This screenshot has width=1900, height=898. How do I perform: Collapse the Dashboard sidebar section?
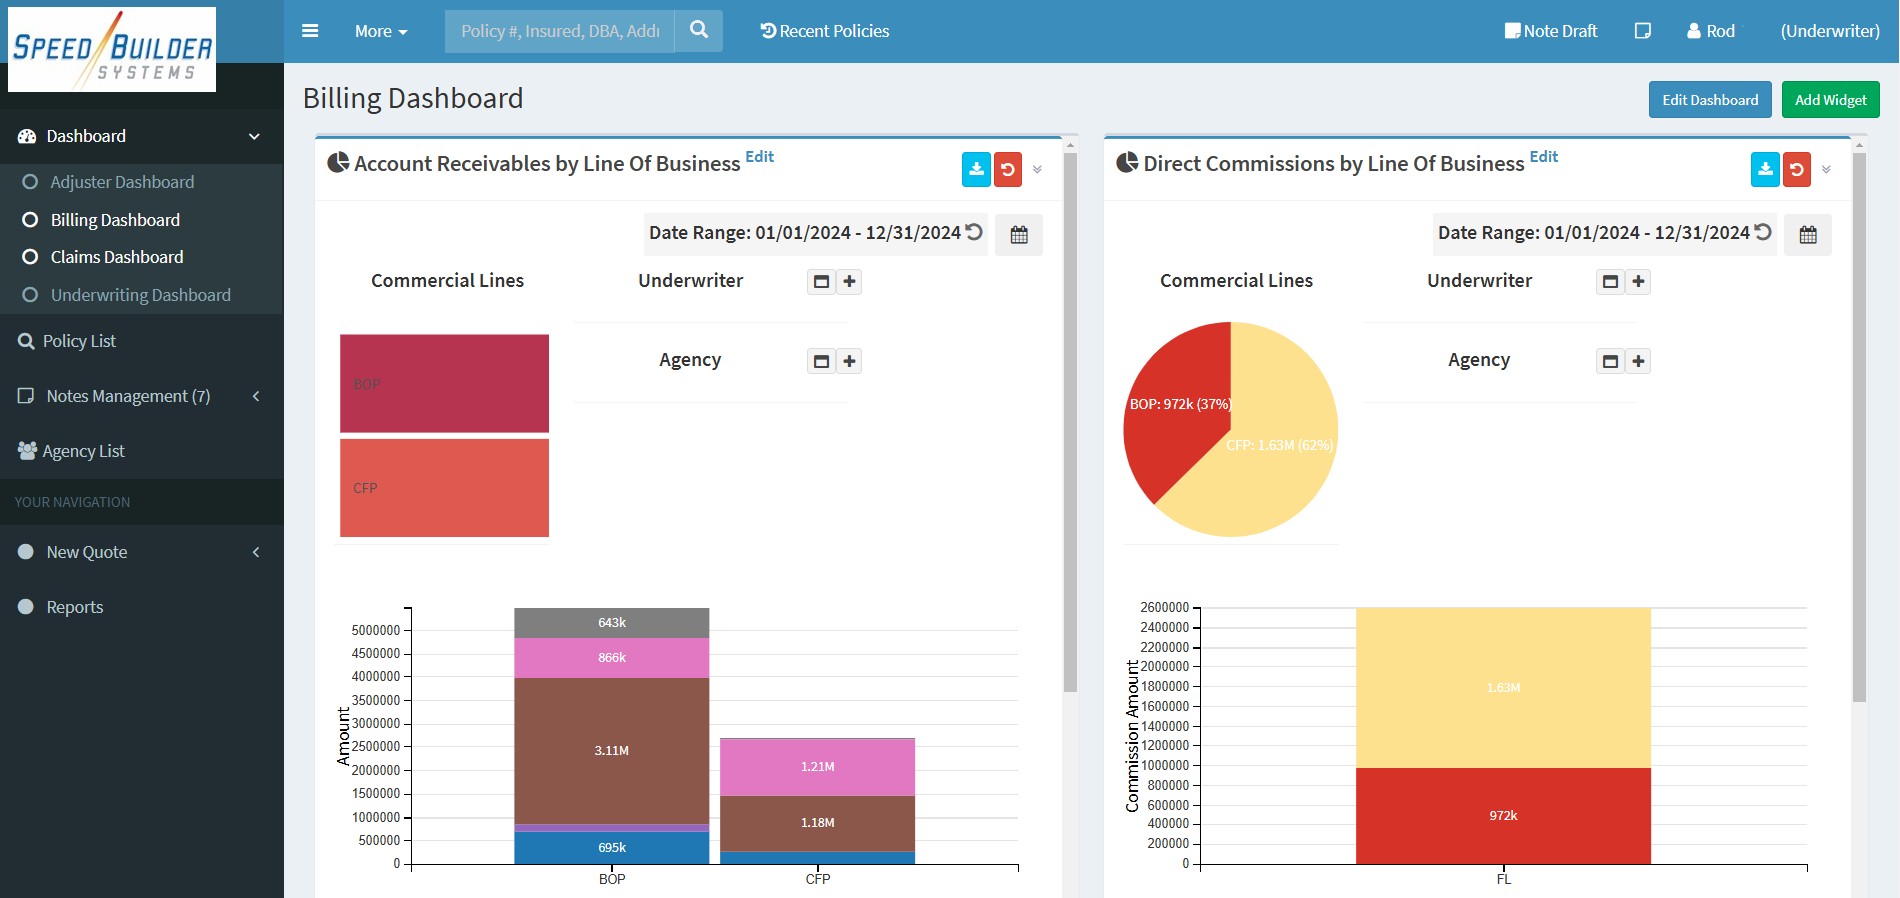click(x=254, y=136)
